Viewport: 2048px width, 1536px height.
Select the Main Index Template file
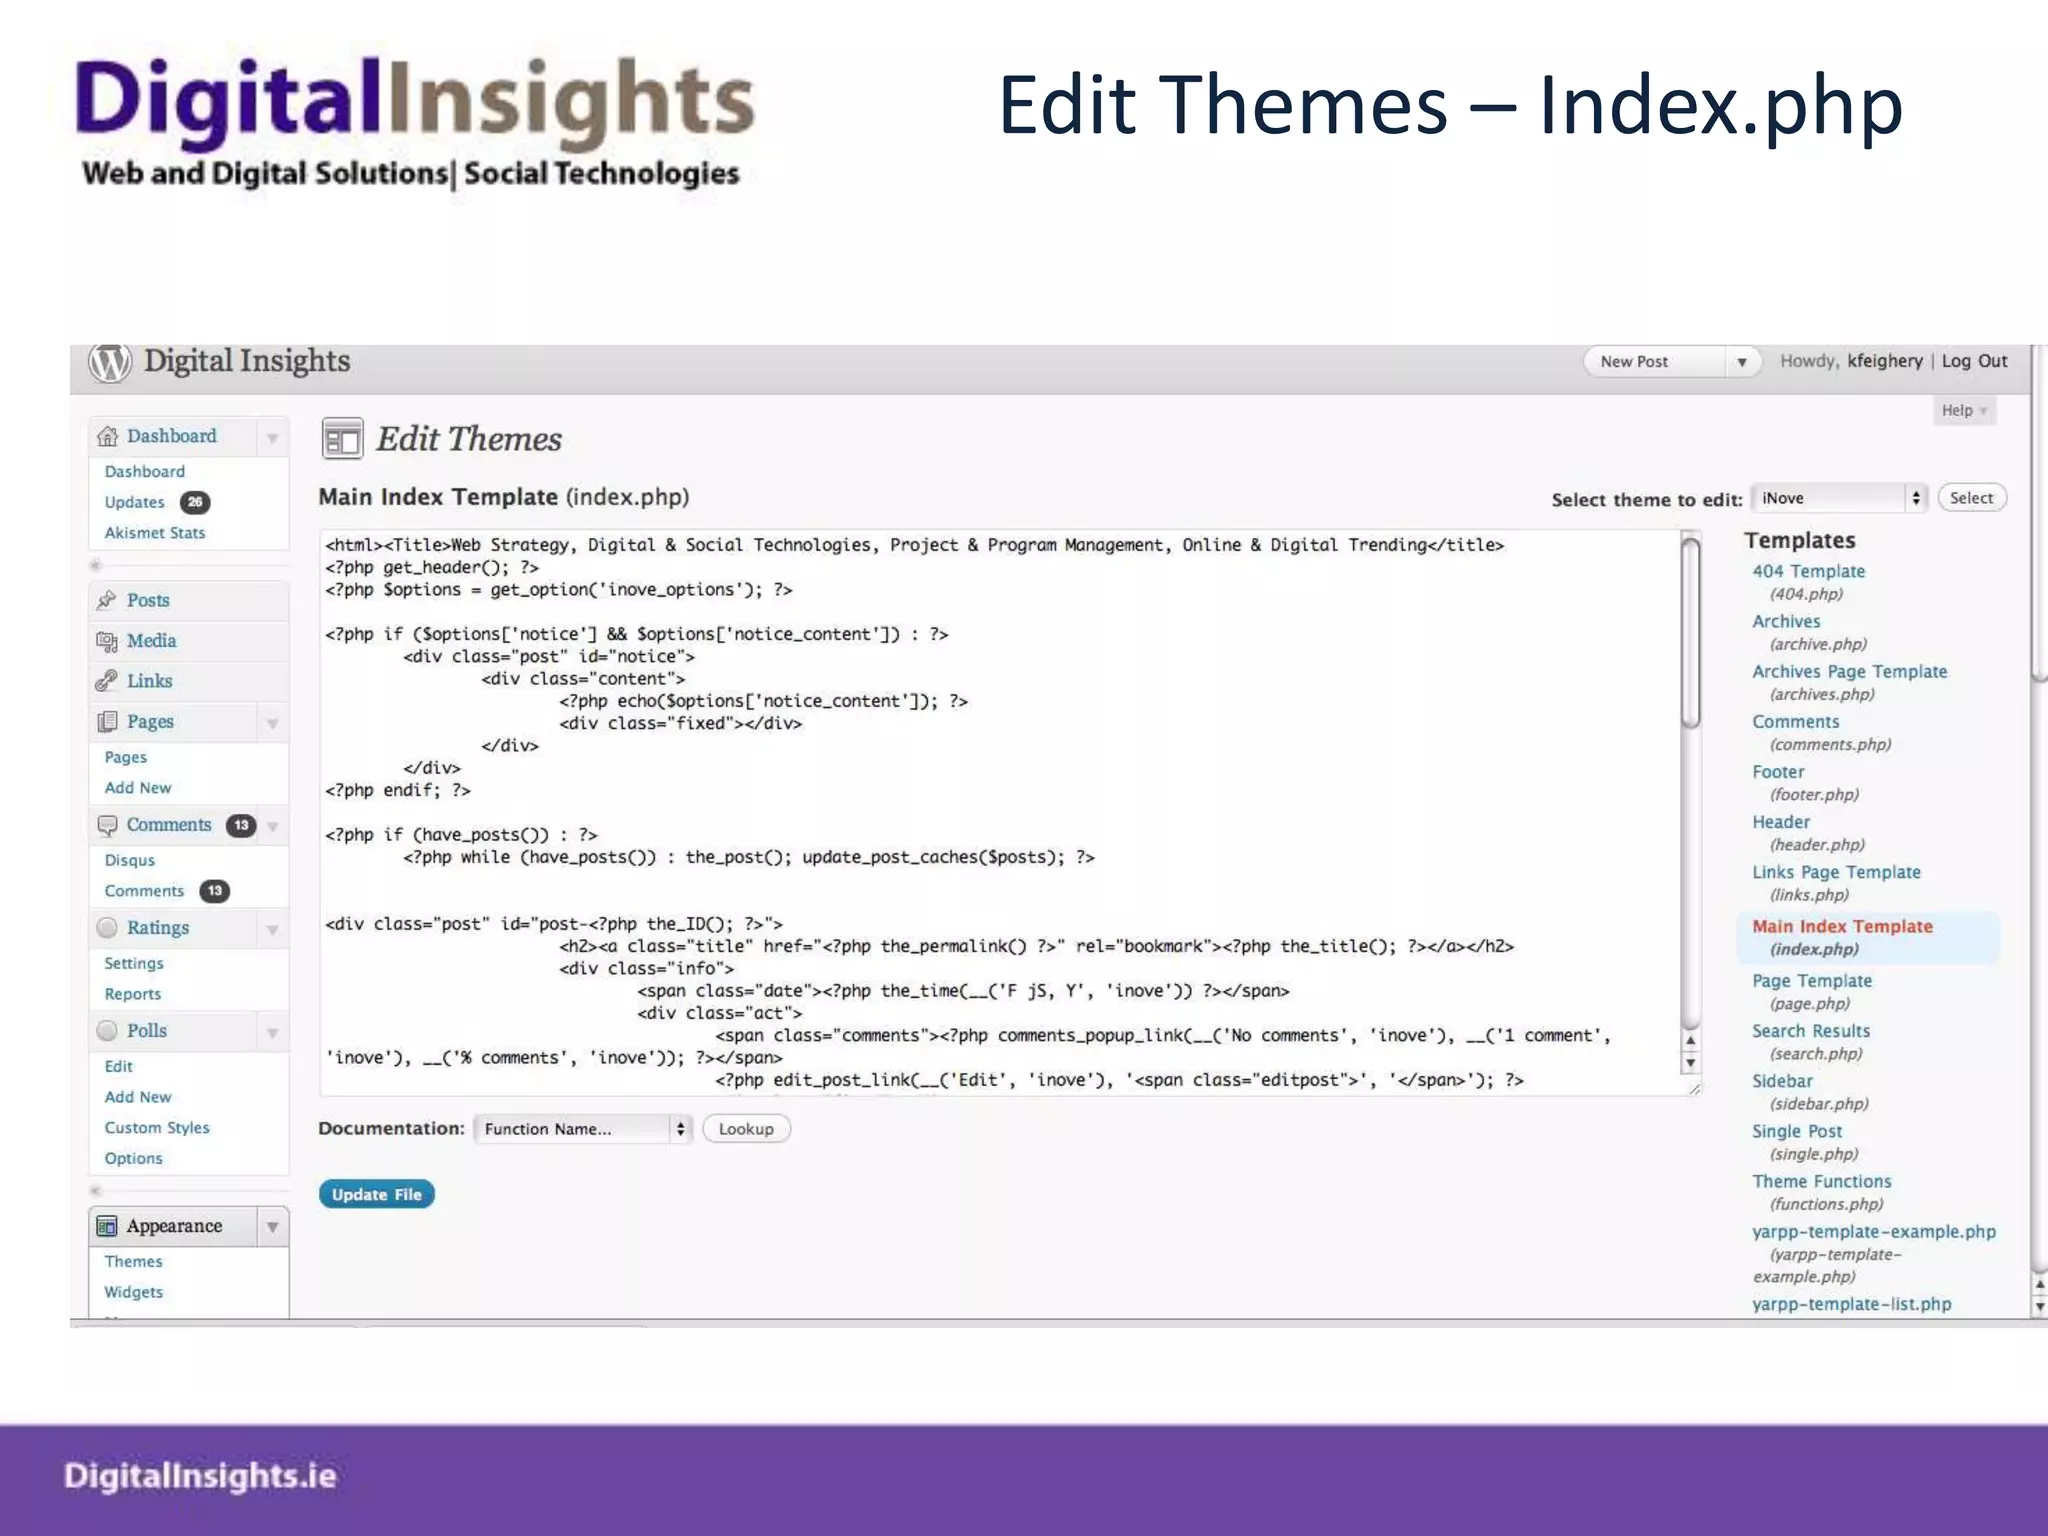[1842, 926]
